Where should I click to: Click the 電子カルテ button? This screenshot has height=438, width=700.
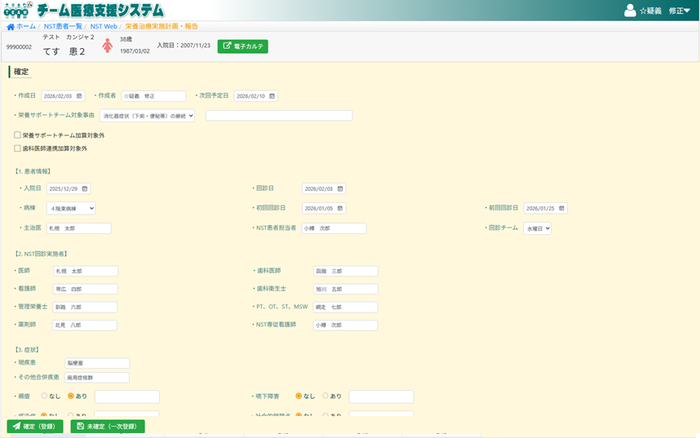tap(243, 46)
